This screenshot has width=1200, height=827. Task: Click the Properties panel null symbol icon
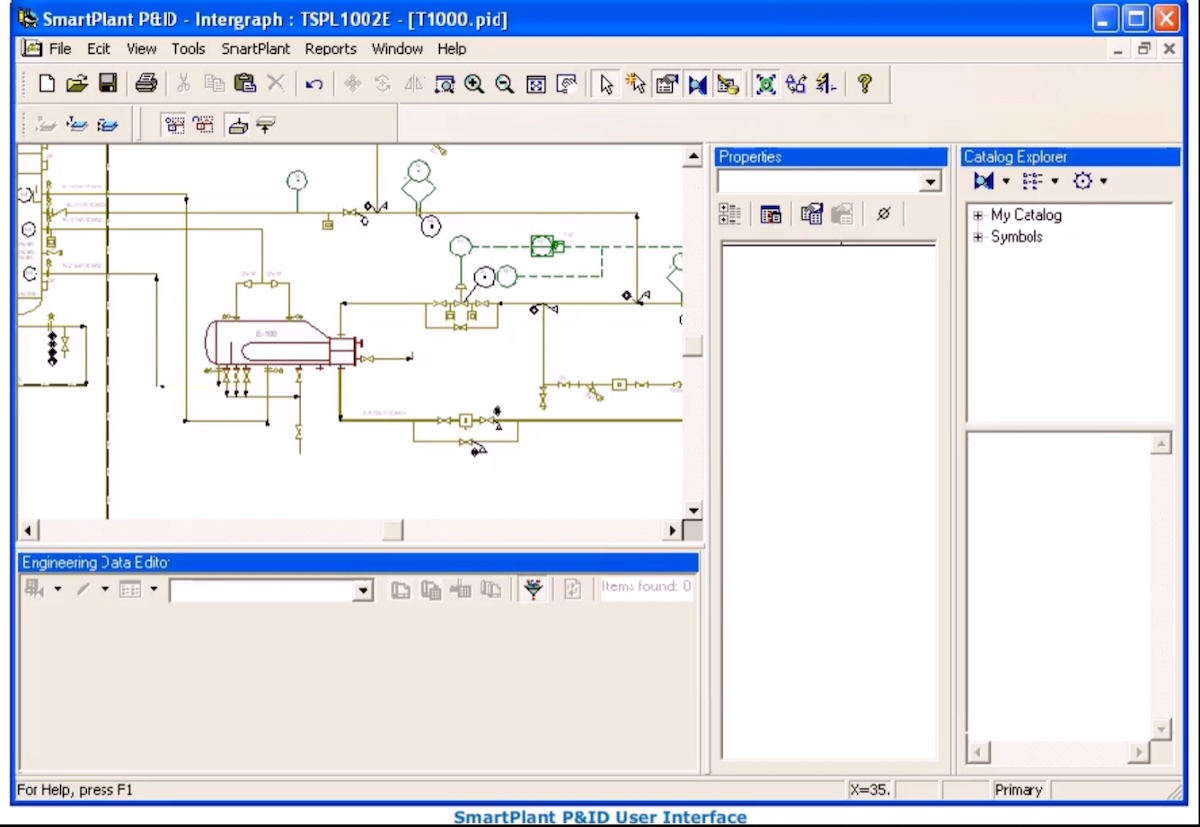pos(883,213)
